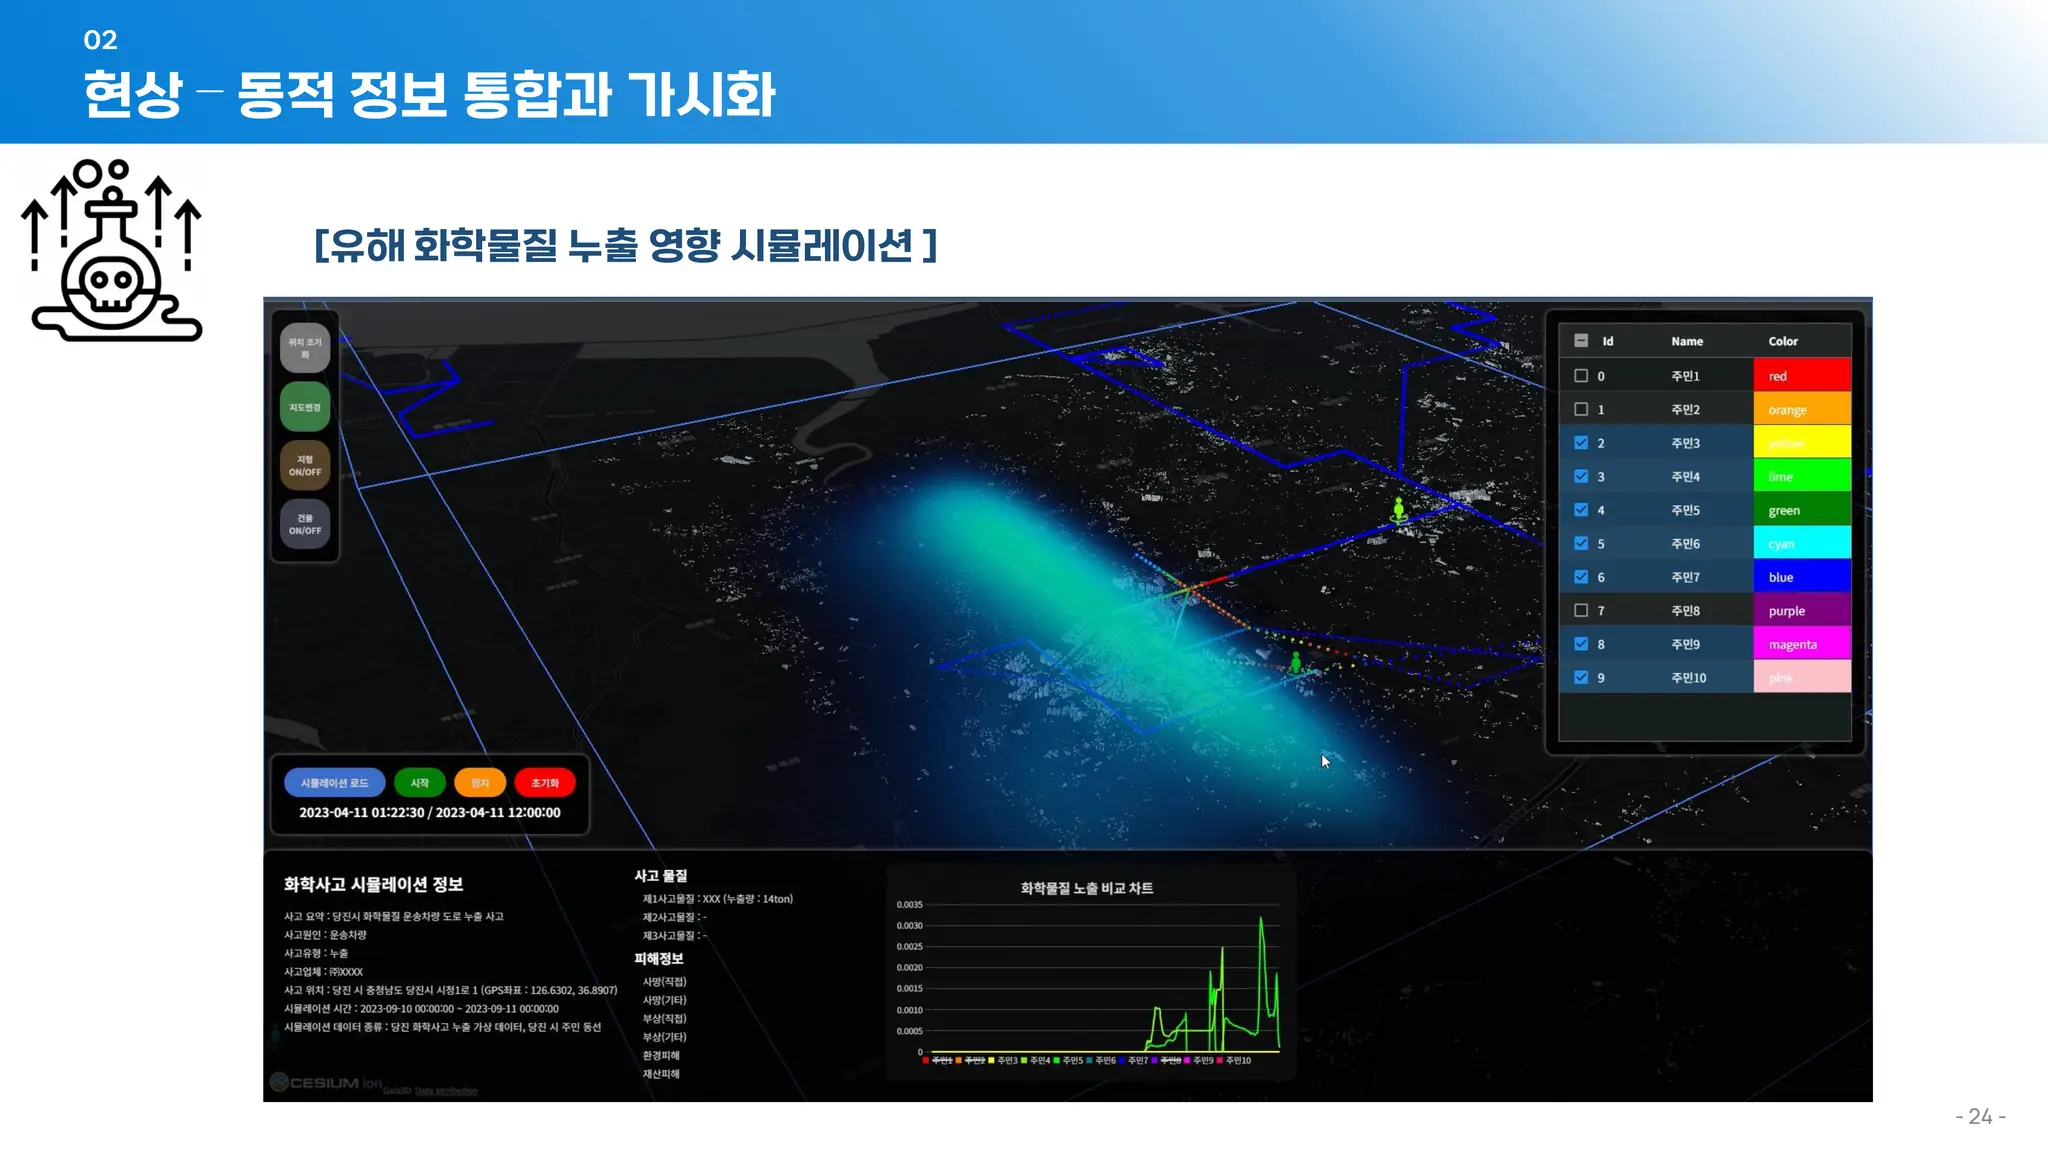The width and height of the screenshot is (2048, 1152).
Task: Click the 지도변경 map change button
Action: [x=305, y=407]
